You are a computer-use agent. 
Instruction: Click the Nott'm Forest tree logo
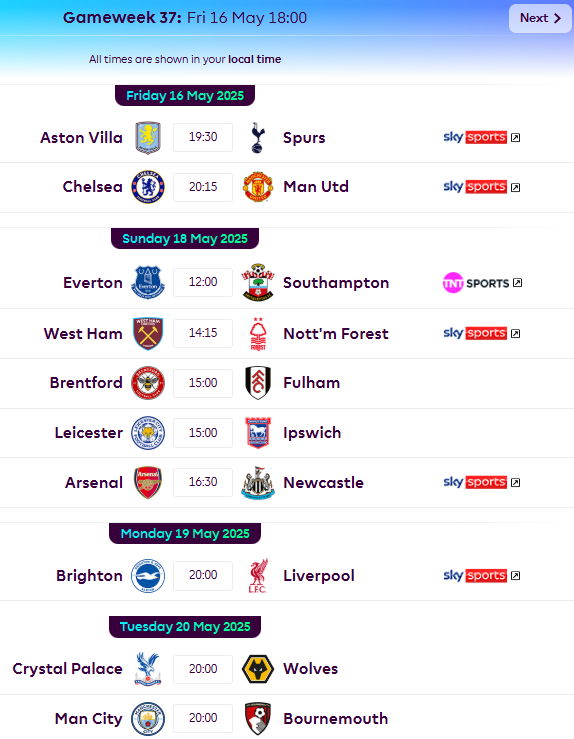(x=258, y=334)
